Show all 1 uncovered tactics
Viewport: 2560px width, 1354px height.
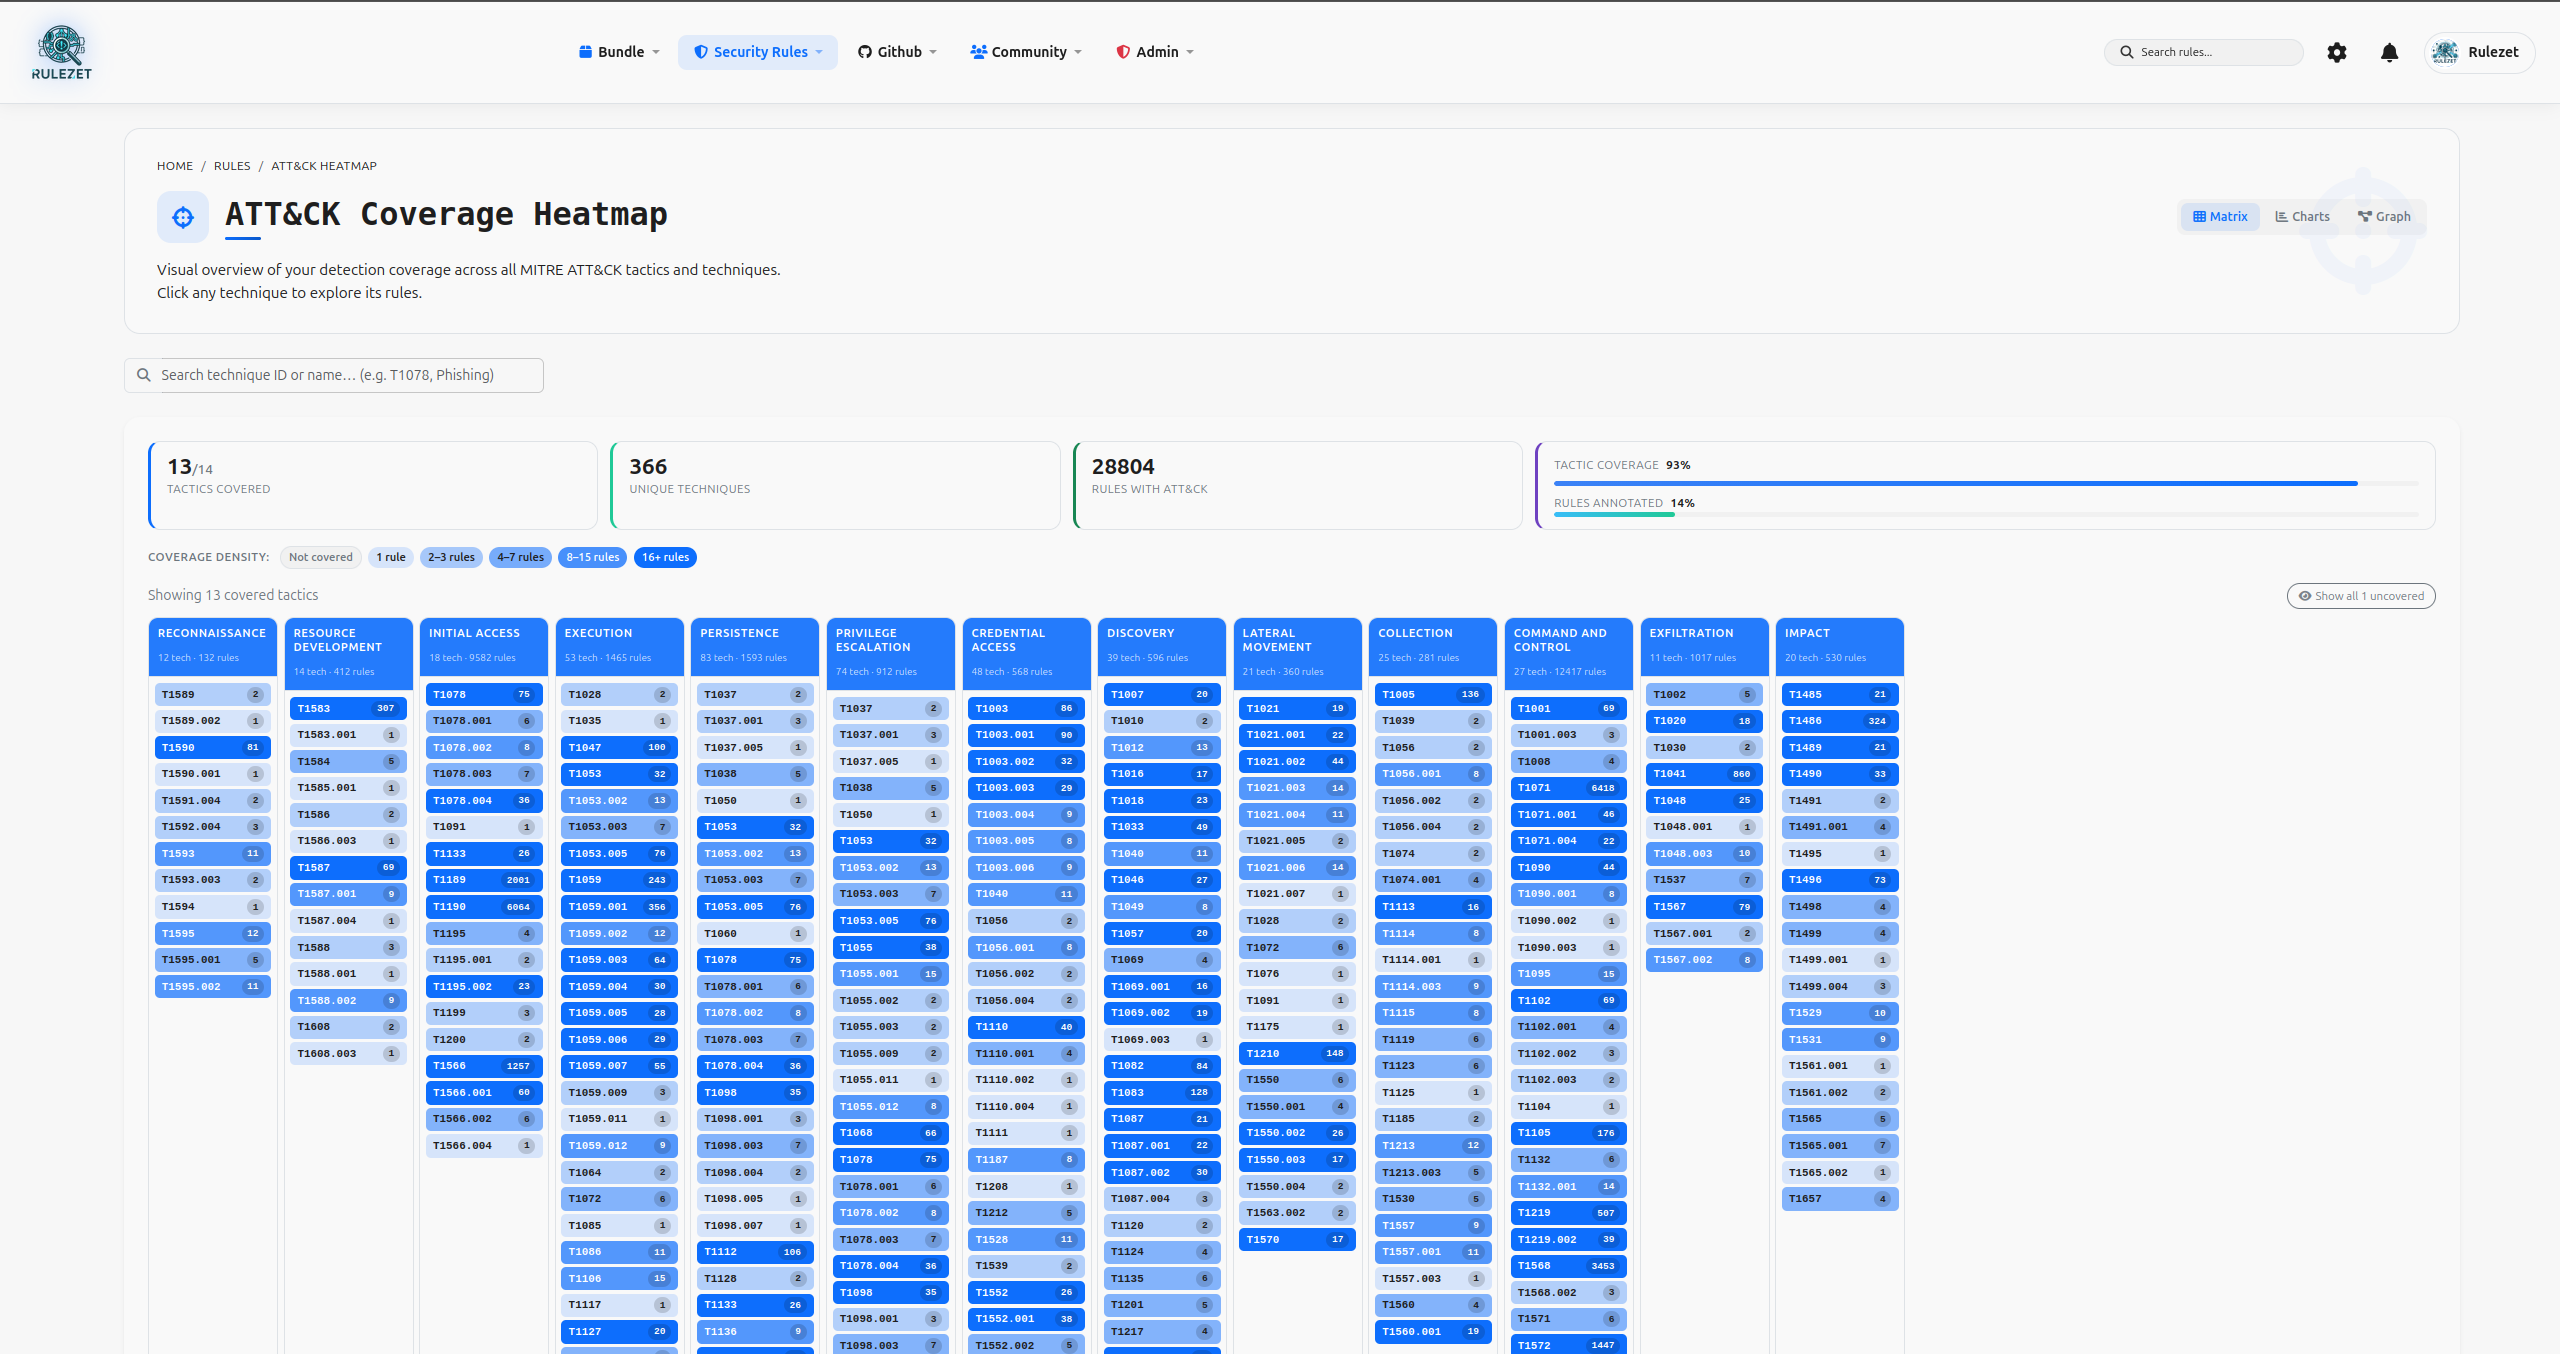click(2361, 596)
